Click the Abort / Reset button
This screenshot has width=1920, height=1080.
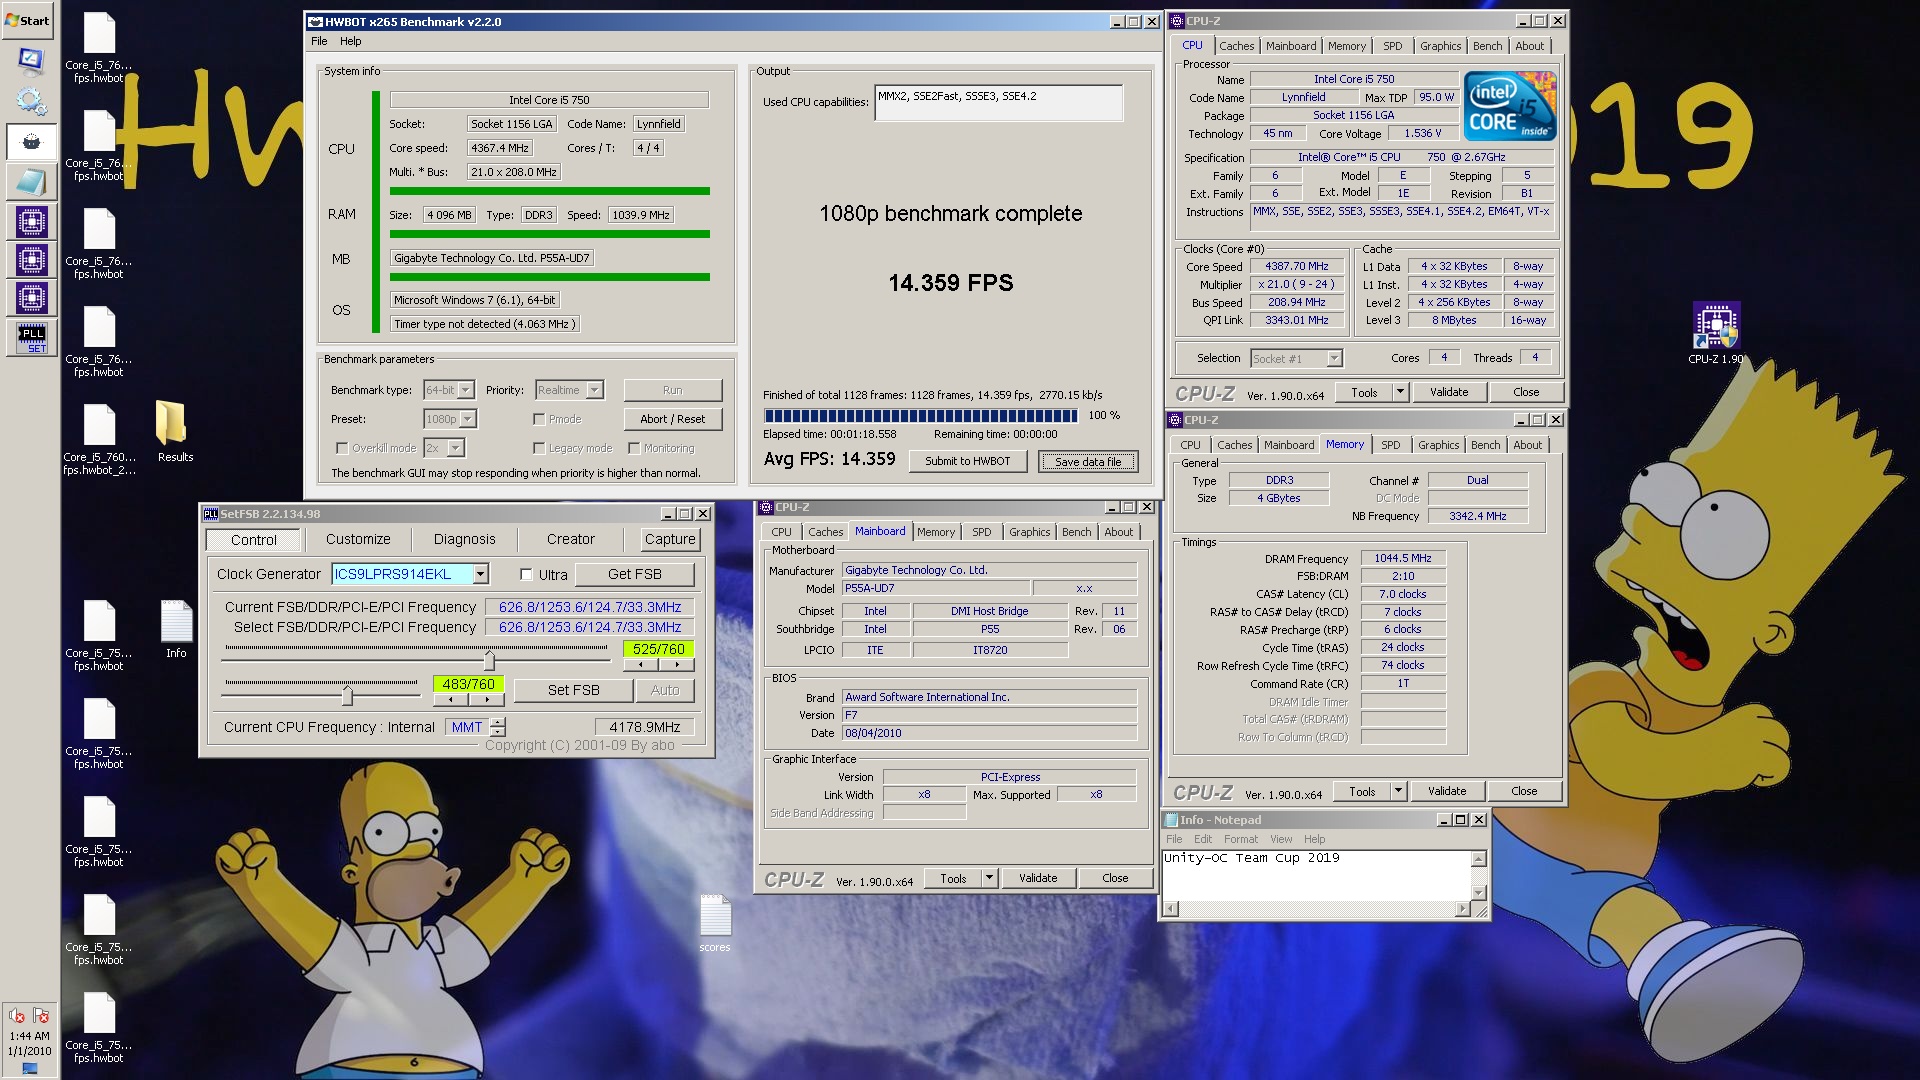[x=672, y=419]
